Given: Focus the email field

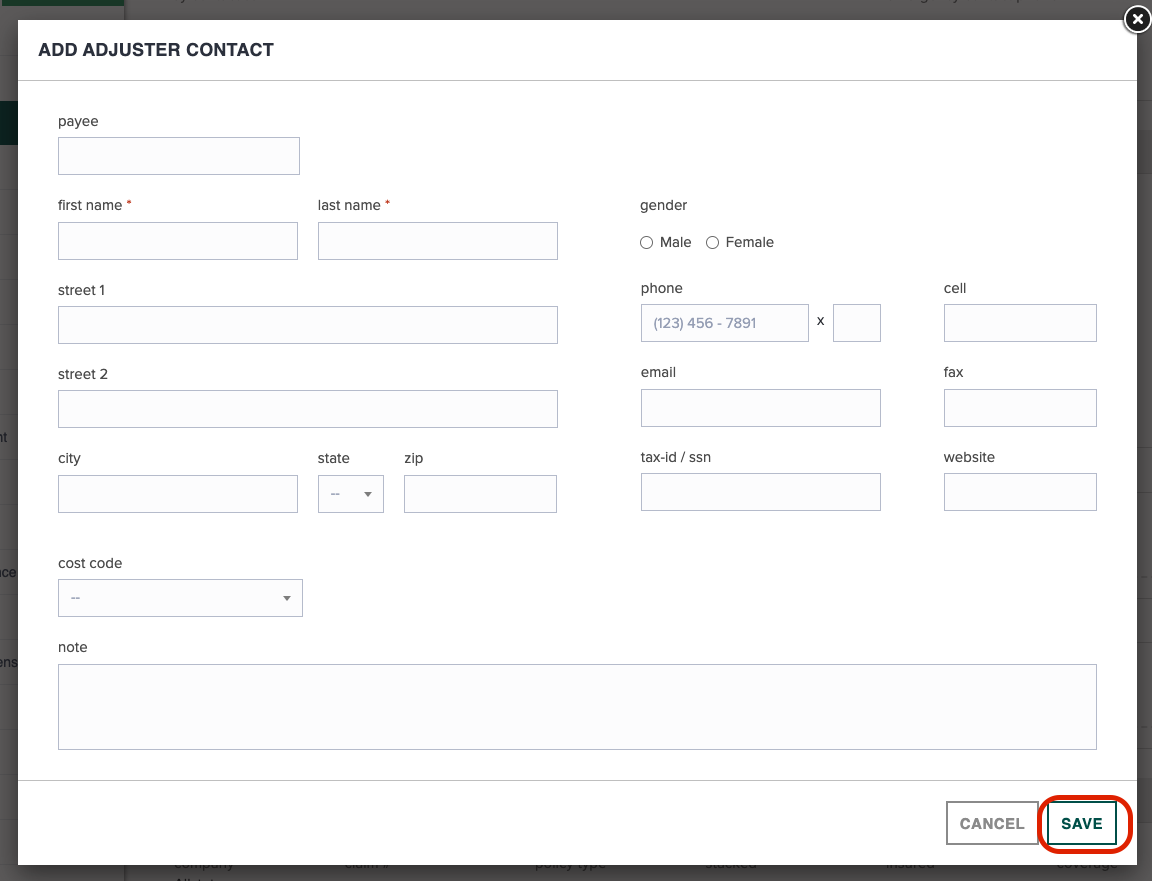Looking at the screenshot, I should pos(760,408).
